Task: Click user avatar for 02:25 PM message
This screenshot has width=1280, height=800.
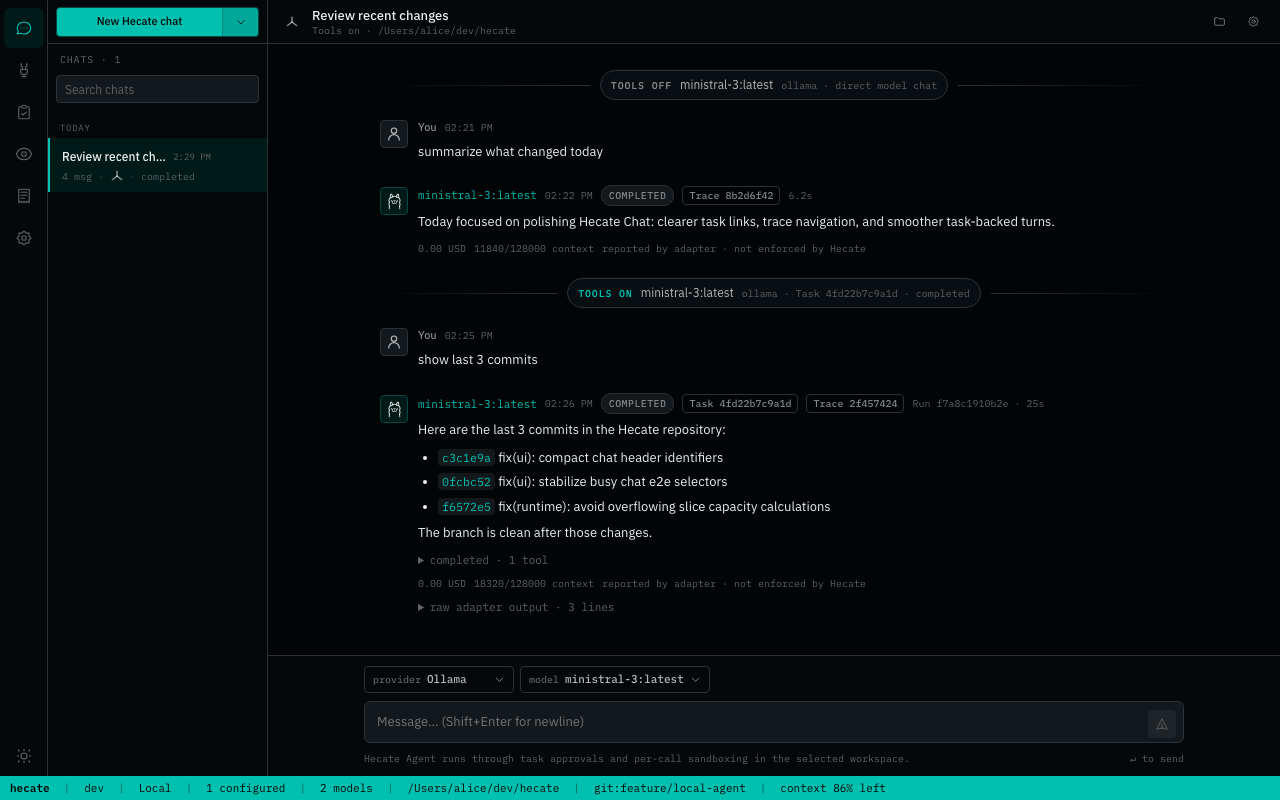Action: click(394, 342)
